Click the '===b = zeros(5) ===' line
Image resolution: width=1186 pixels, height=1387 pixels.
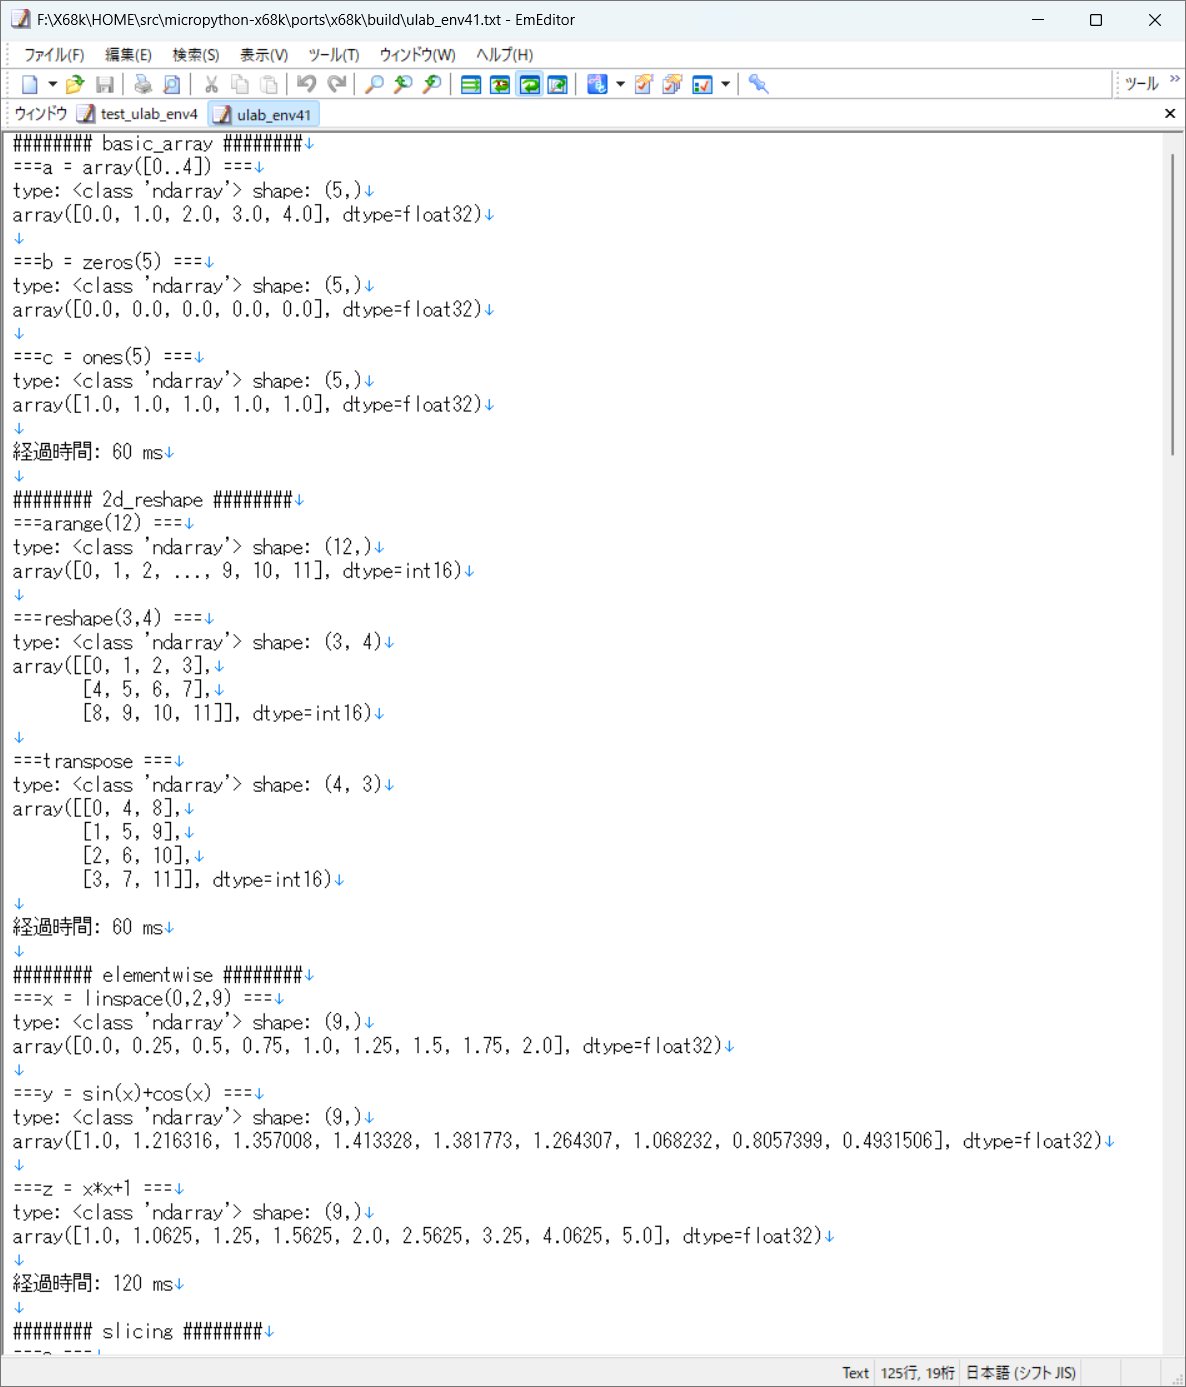click(x=108, y=262)
